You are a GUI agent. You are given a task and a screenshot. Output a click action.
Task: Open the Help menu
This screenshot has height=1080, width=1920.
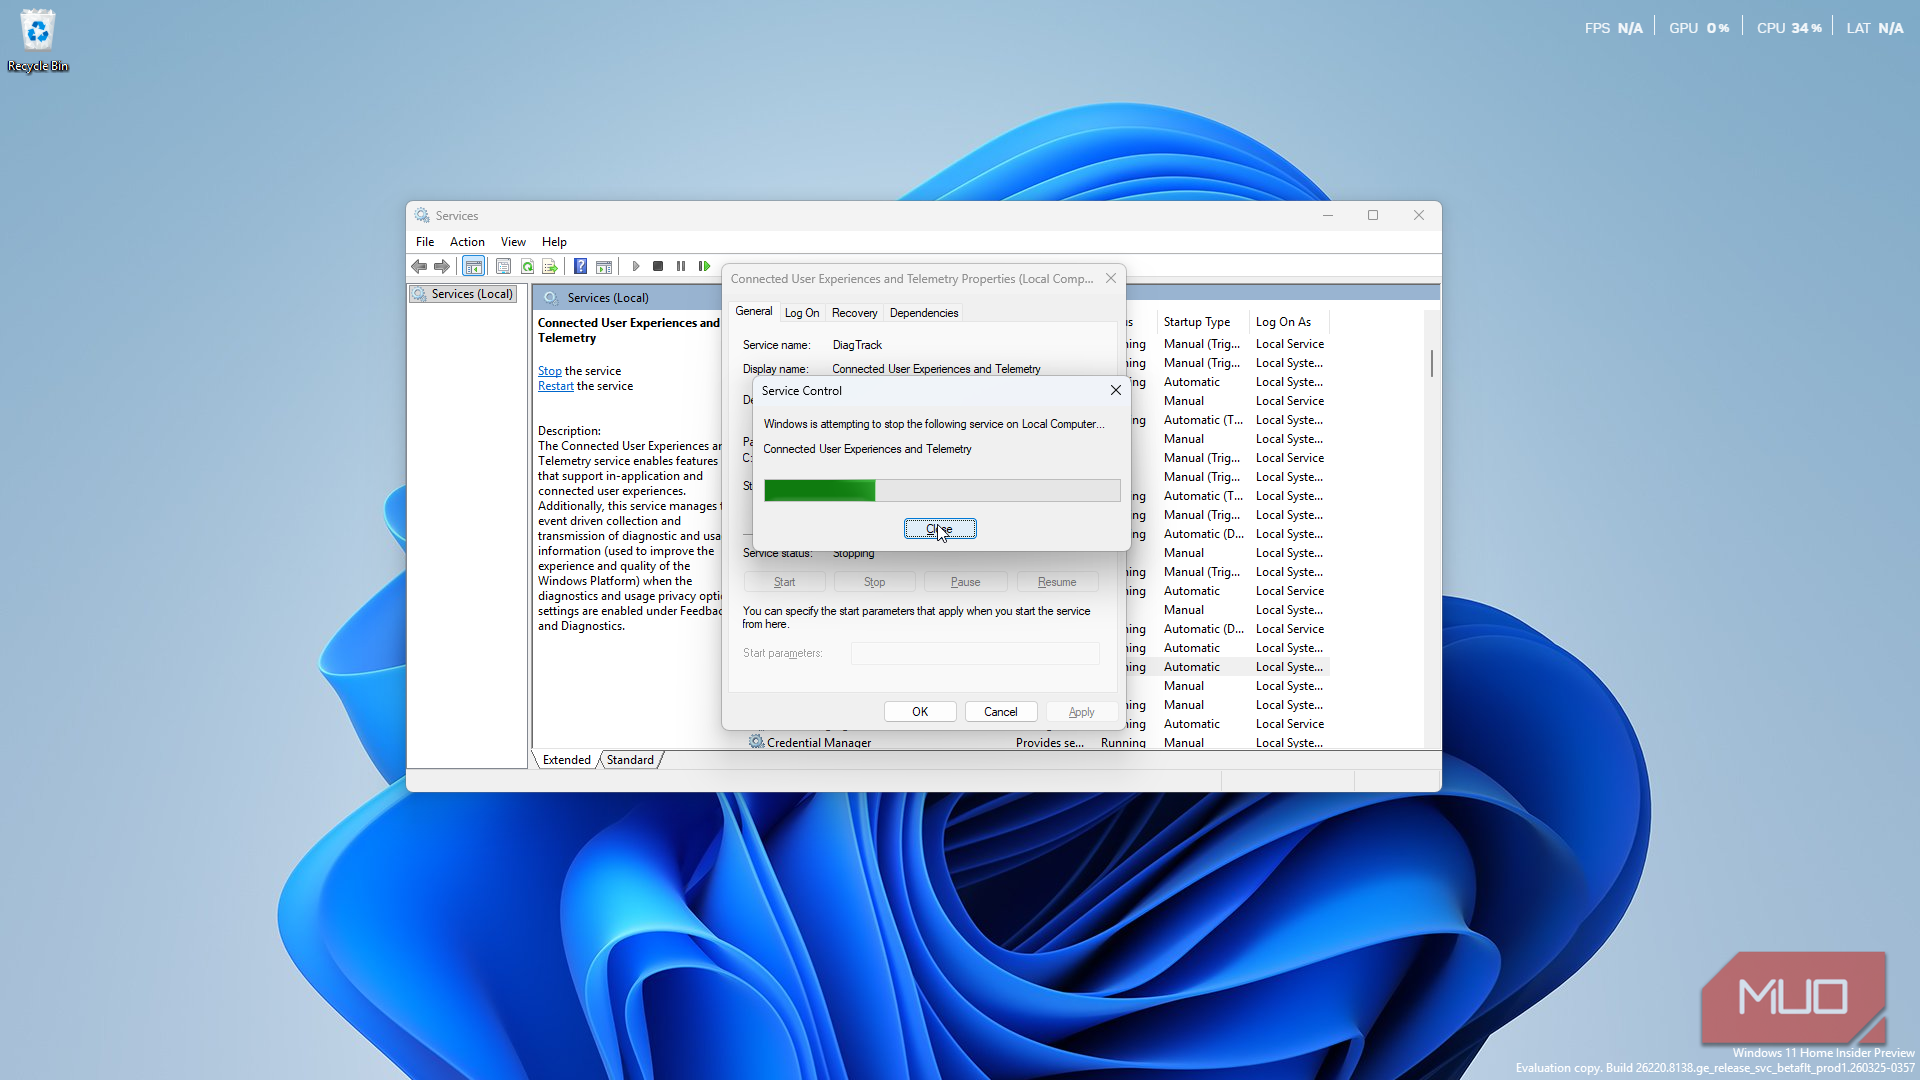tap(554, 242)
